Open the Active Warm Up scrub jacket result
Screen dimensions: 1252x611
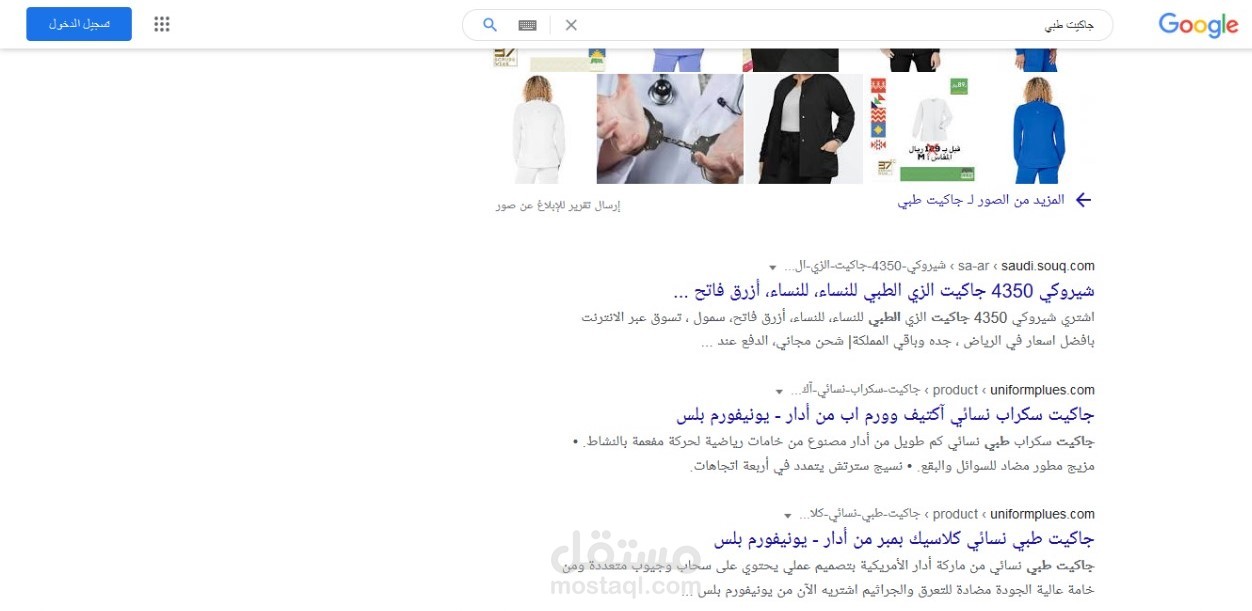point(885,415)
